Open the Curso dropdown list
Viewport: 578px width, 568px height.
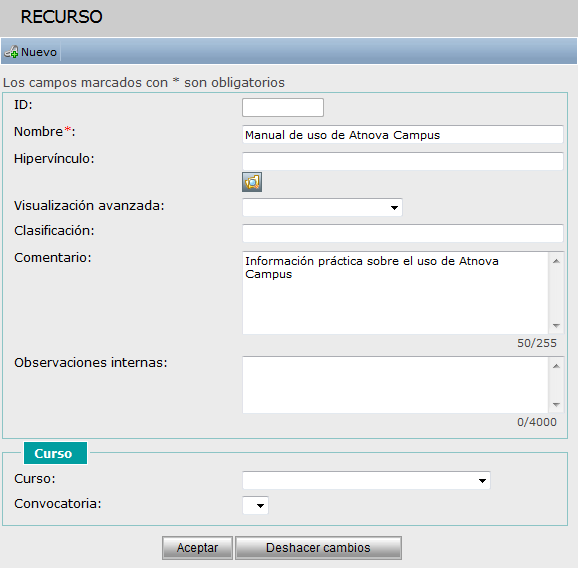coord(366,480)
